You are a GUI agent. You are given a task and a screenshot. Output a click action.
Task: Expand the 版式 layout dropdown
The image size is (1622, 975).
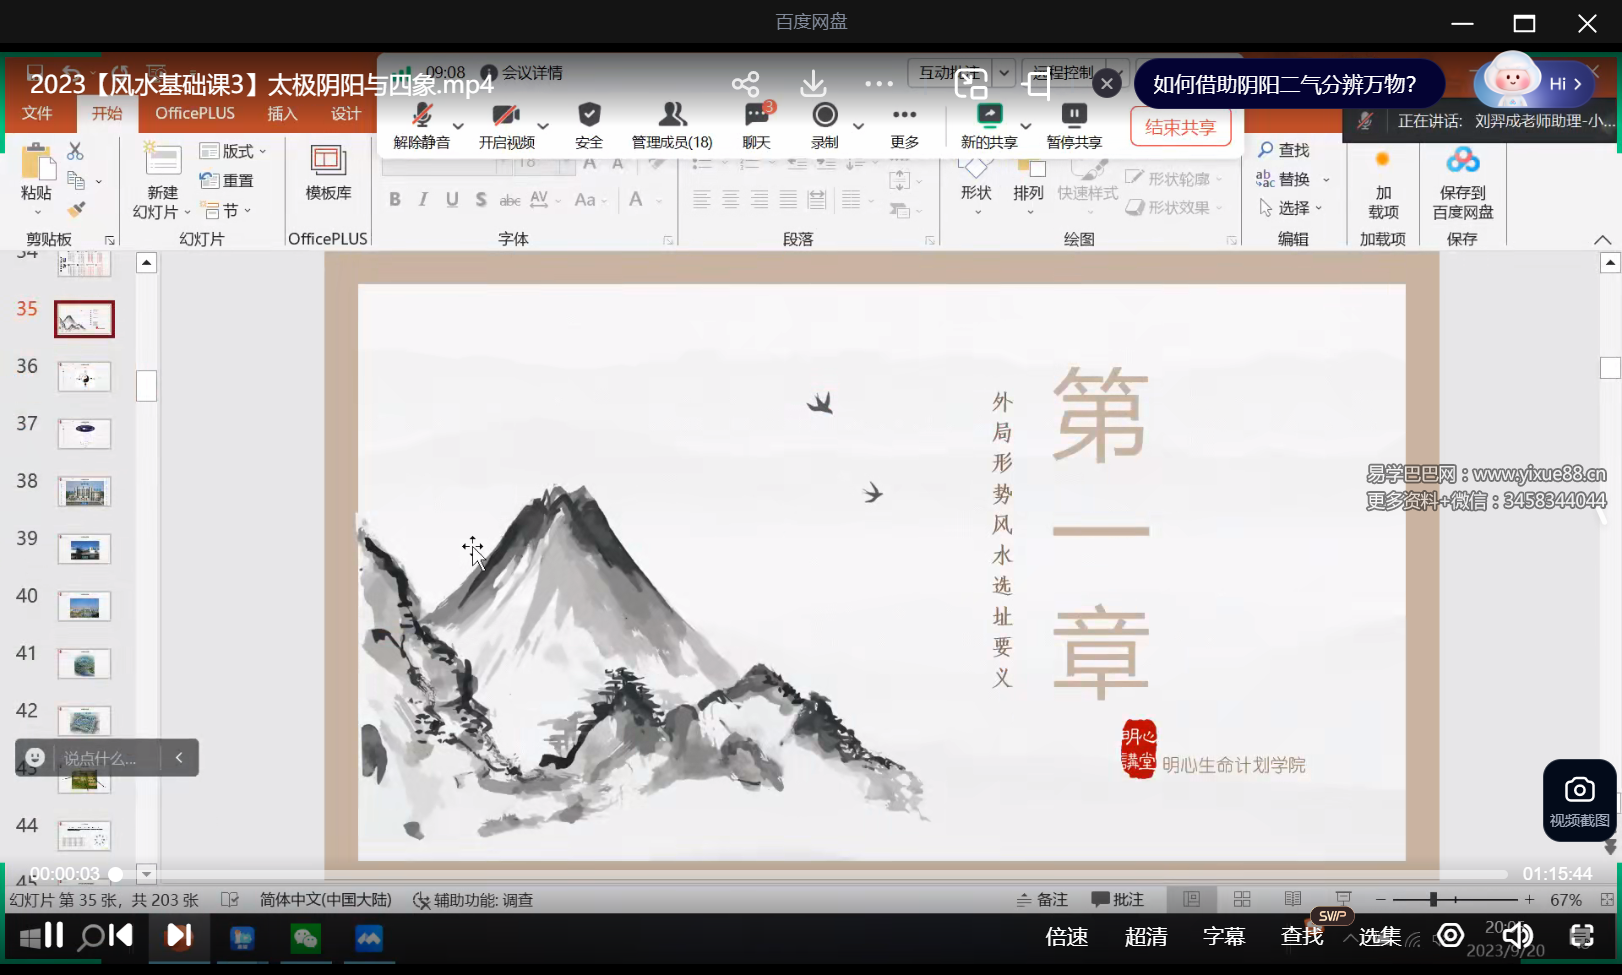pos(234,151)
